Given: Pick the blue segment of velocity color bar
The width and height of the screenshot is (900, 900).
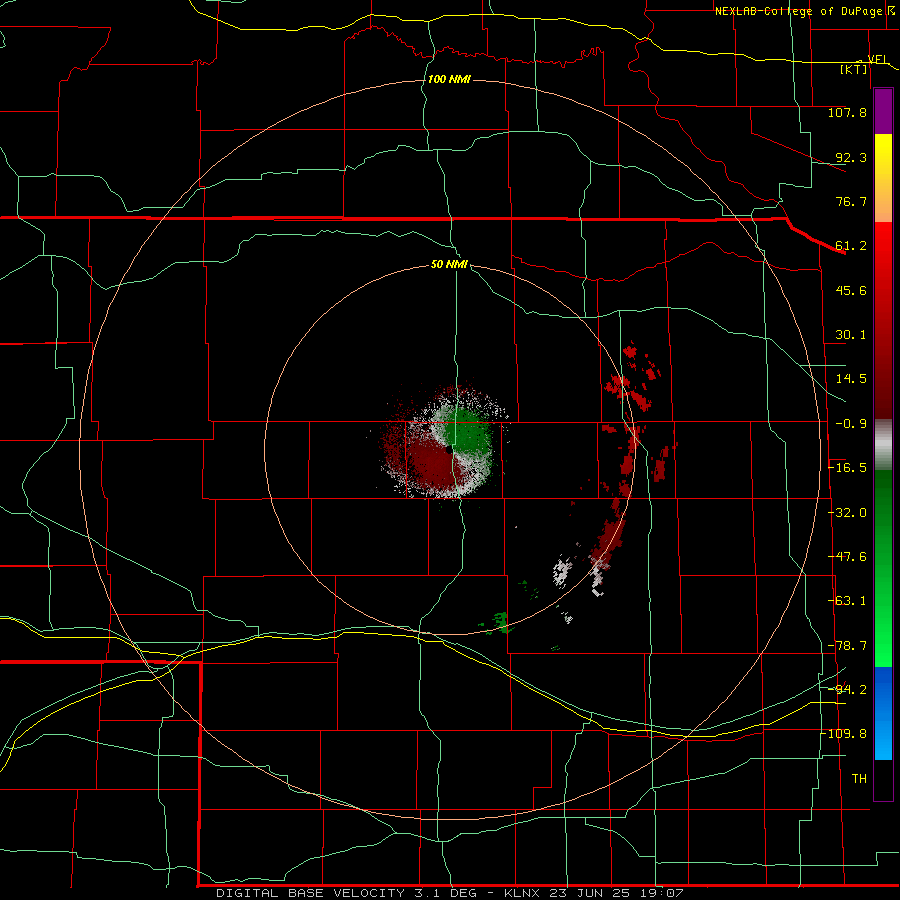Looking at the screenshot, I should coord(883,713).
